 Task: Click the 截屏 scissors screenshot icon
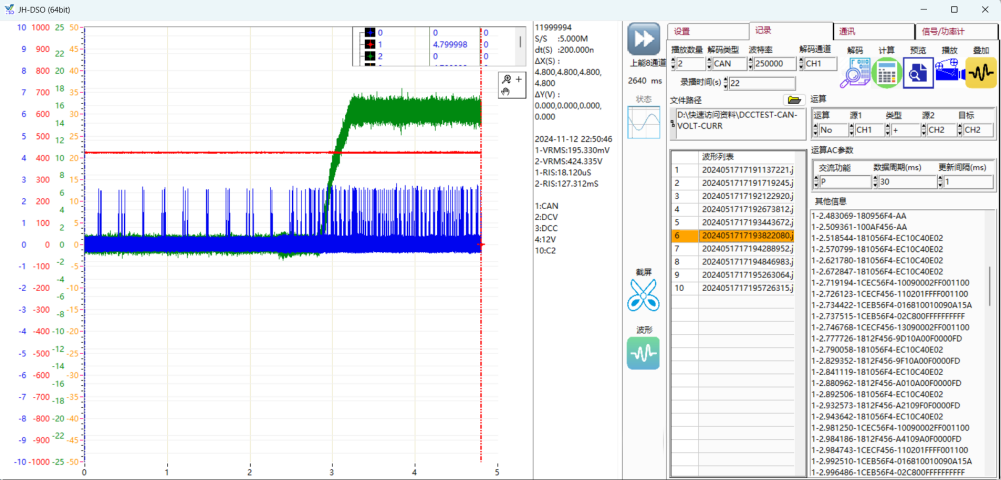pyautogui.click(x=644, y=295)
